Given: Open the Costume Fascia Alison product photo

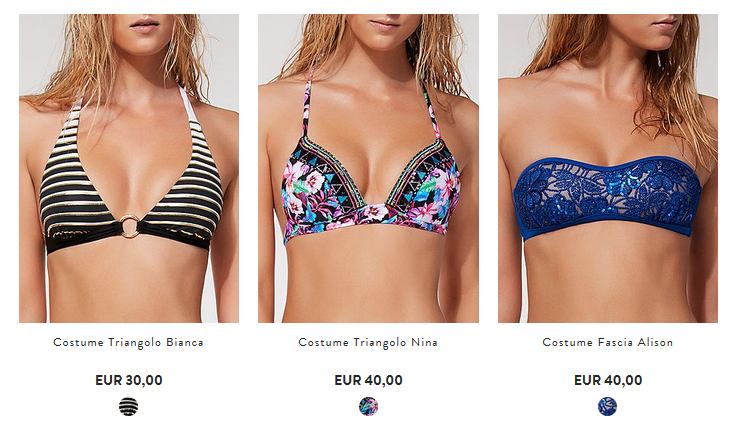Looking at the screenshot, I should 608,168.
